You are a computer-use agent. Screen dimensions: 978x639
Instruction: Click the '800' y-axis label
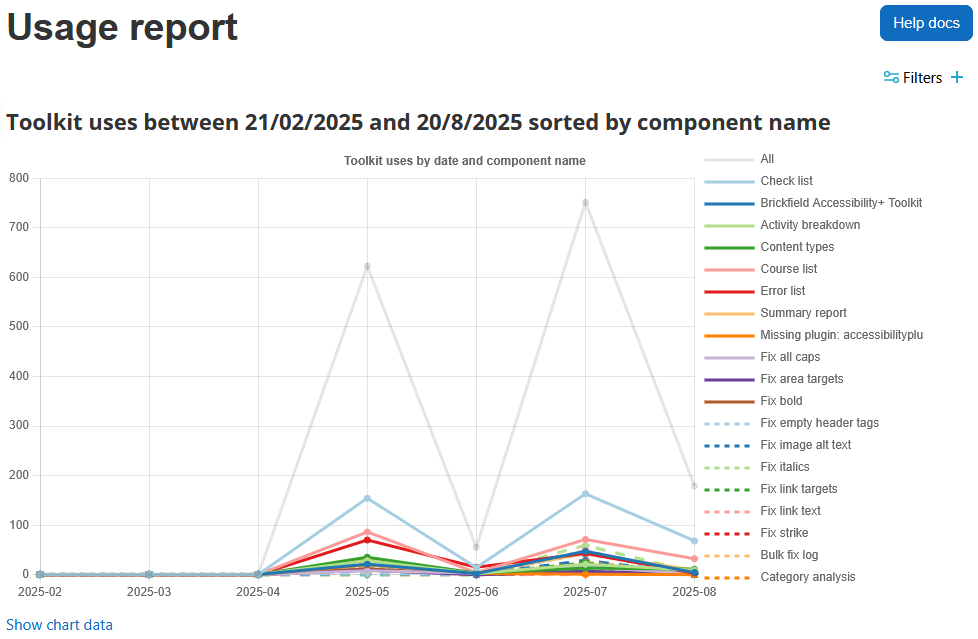coord(19,178)
